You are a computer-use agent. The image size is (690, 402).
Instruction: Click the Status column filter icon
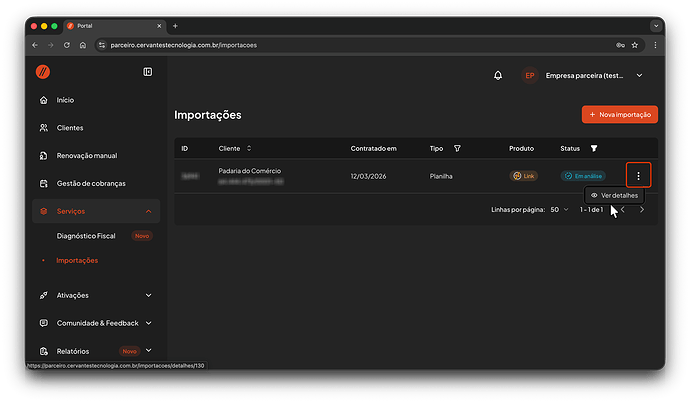[x=594, y=149]
